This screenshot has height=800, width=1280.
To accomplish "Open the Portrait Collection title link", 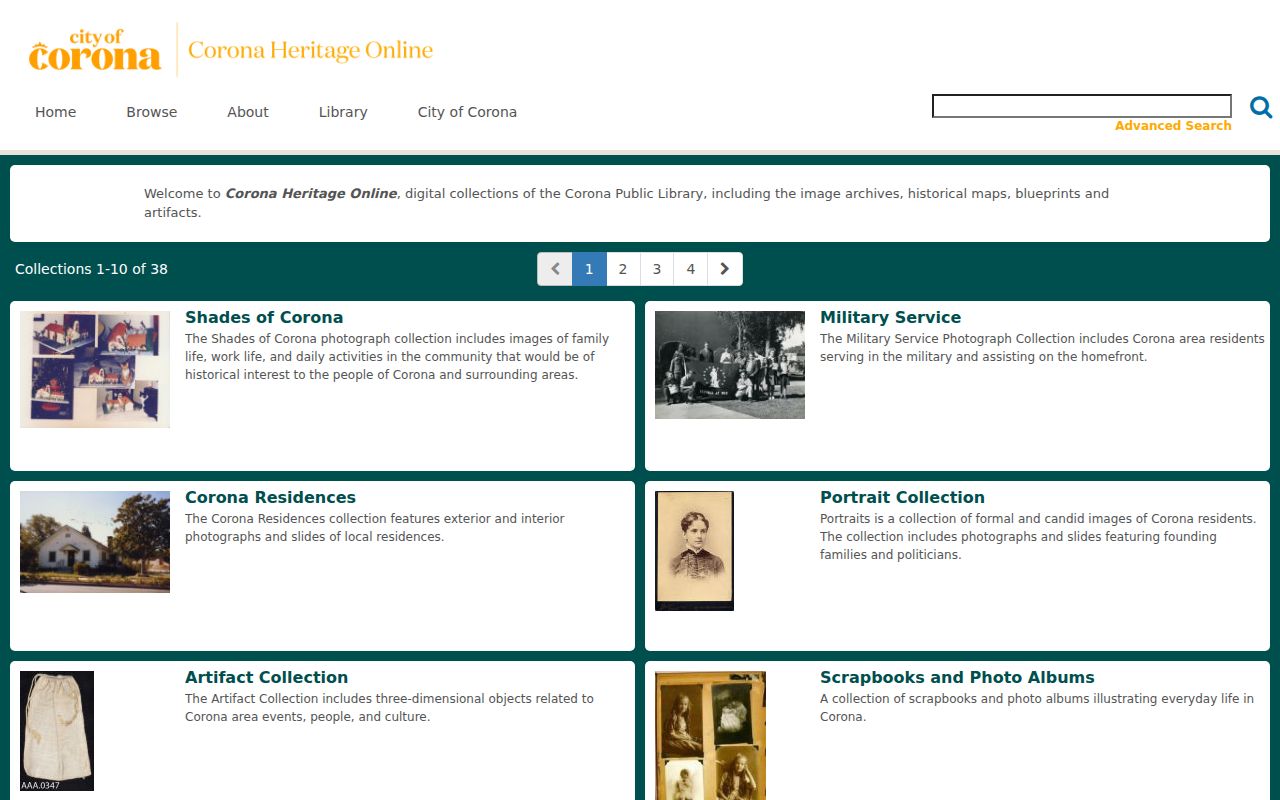I will [902, 497].
